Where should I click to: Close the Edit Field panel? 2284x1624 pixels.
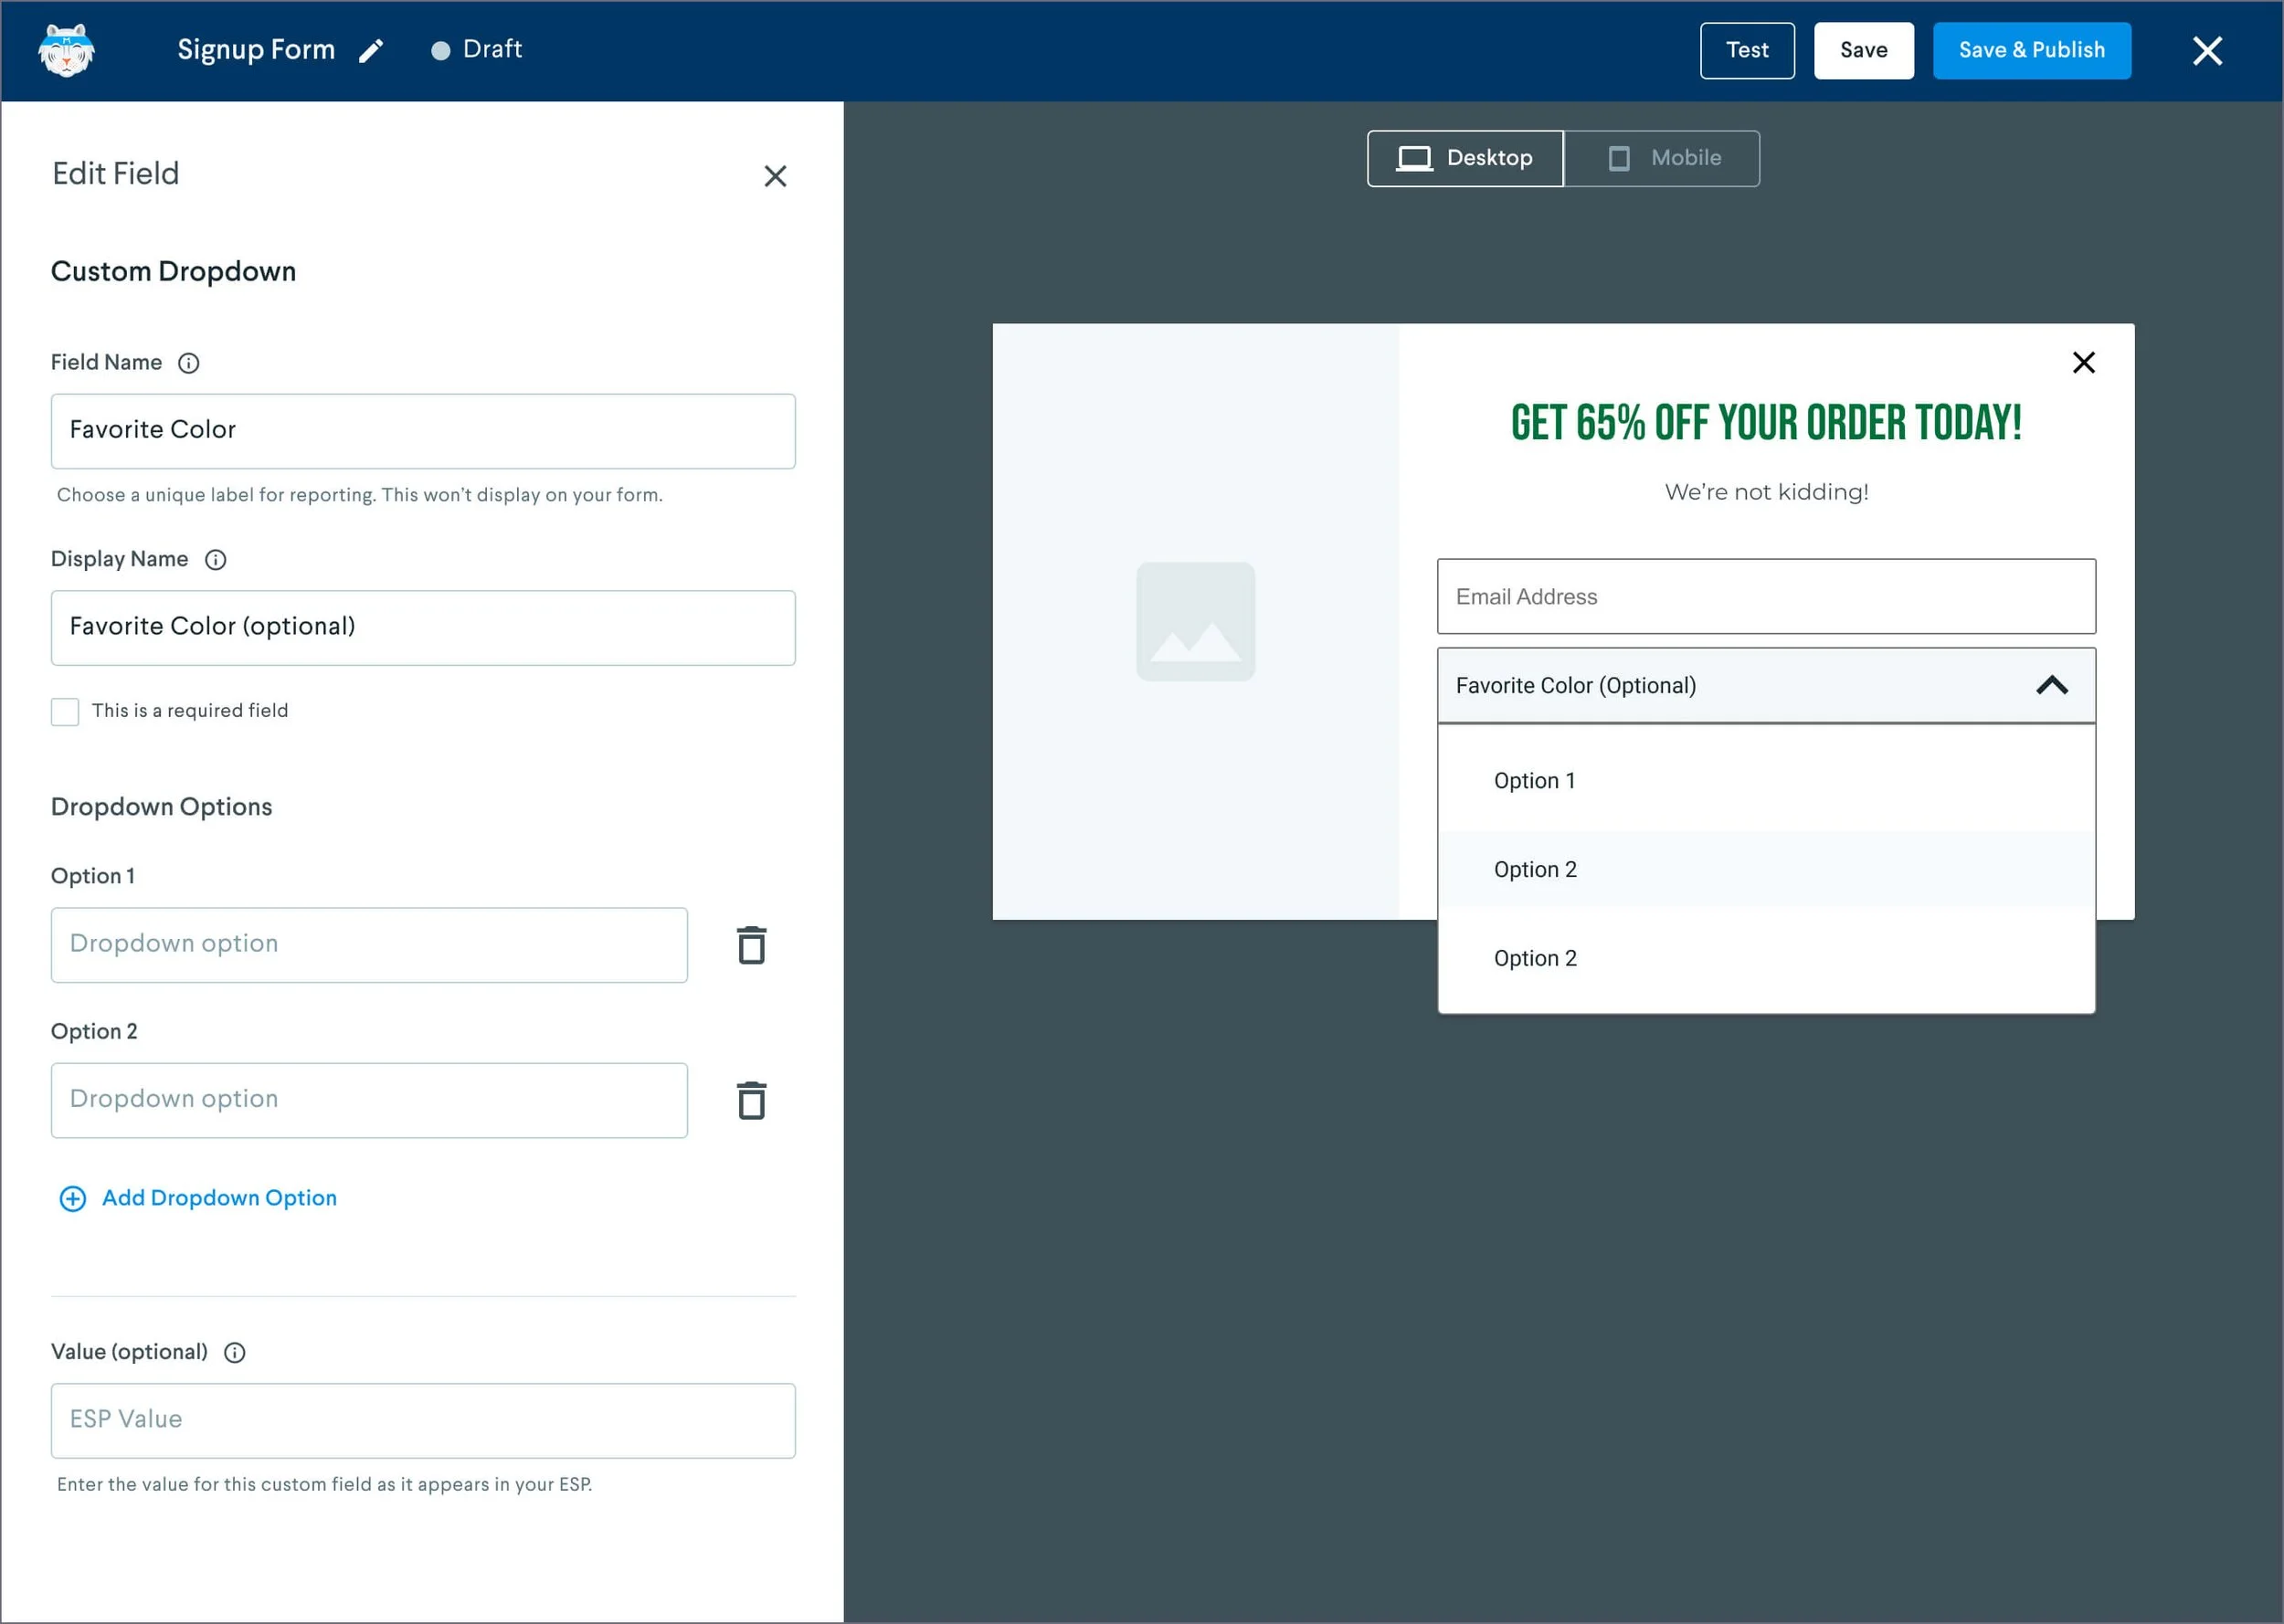coord(775,176)
